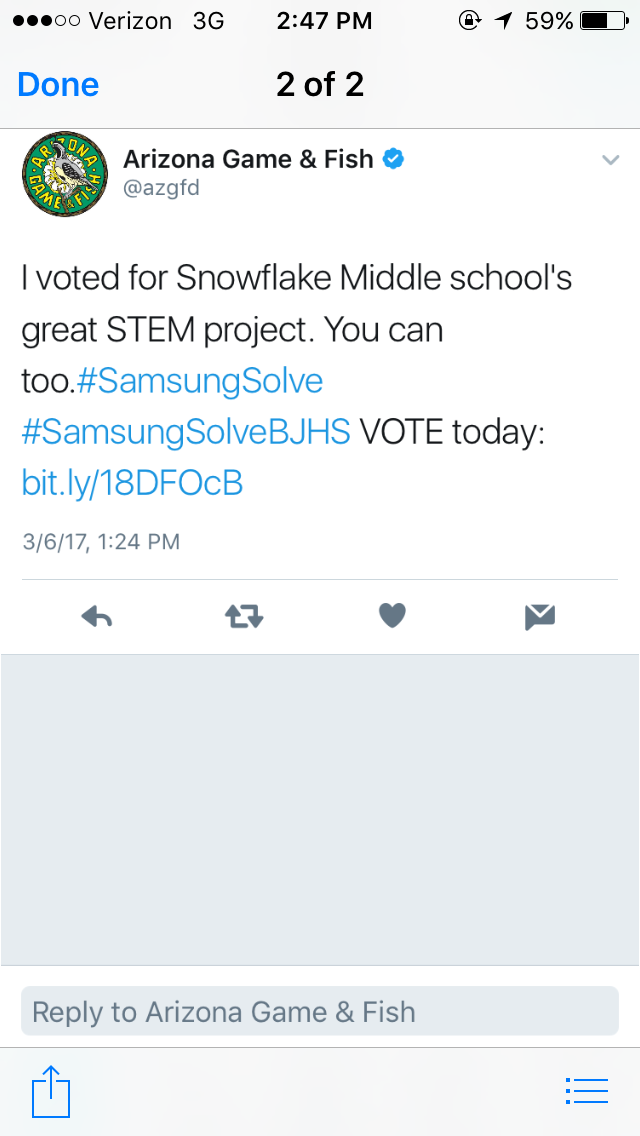Screen dimensions: 640x1136
Task: Tap the Reply to Arizona Game & Fish field
Action: 320,1011
